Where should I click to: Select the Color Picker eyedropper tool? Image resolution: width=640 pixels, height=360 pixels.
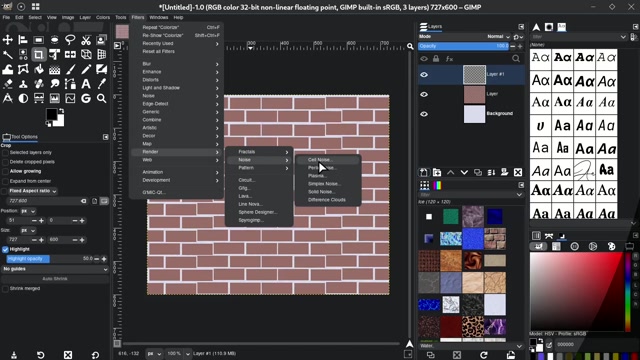point(102,84)
